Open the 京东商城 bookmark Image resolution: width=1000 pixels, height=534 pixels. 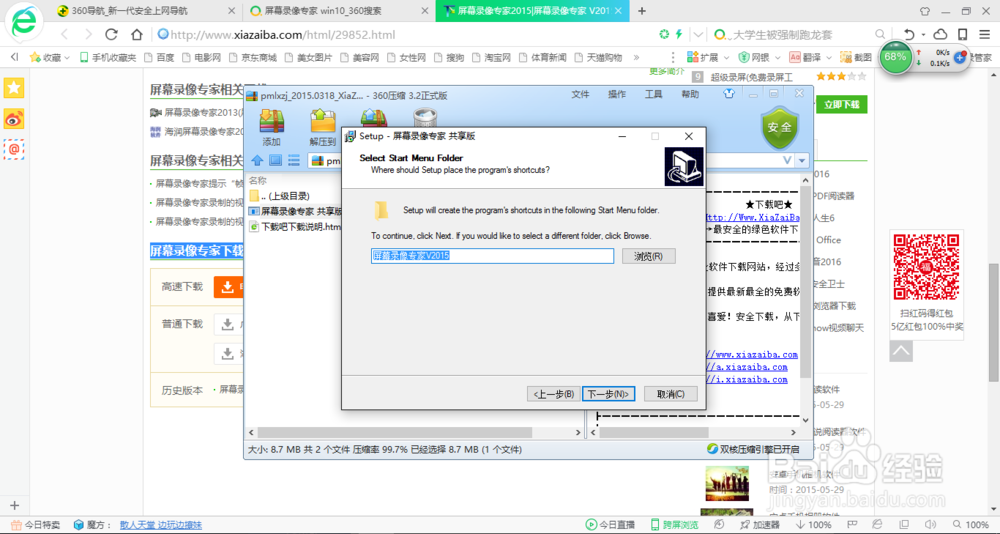click(253, 57)
